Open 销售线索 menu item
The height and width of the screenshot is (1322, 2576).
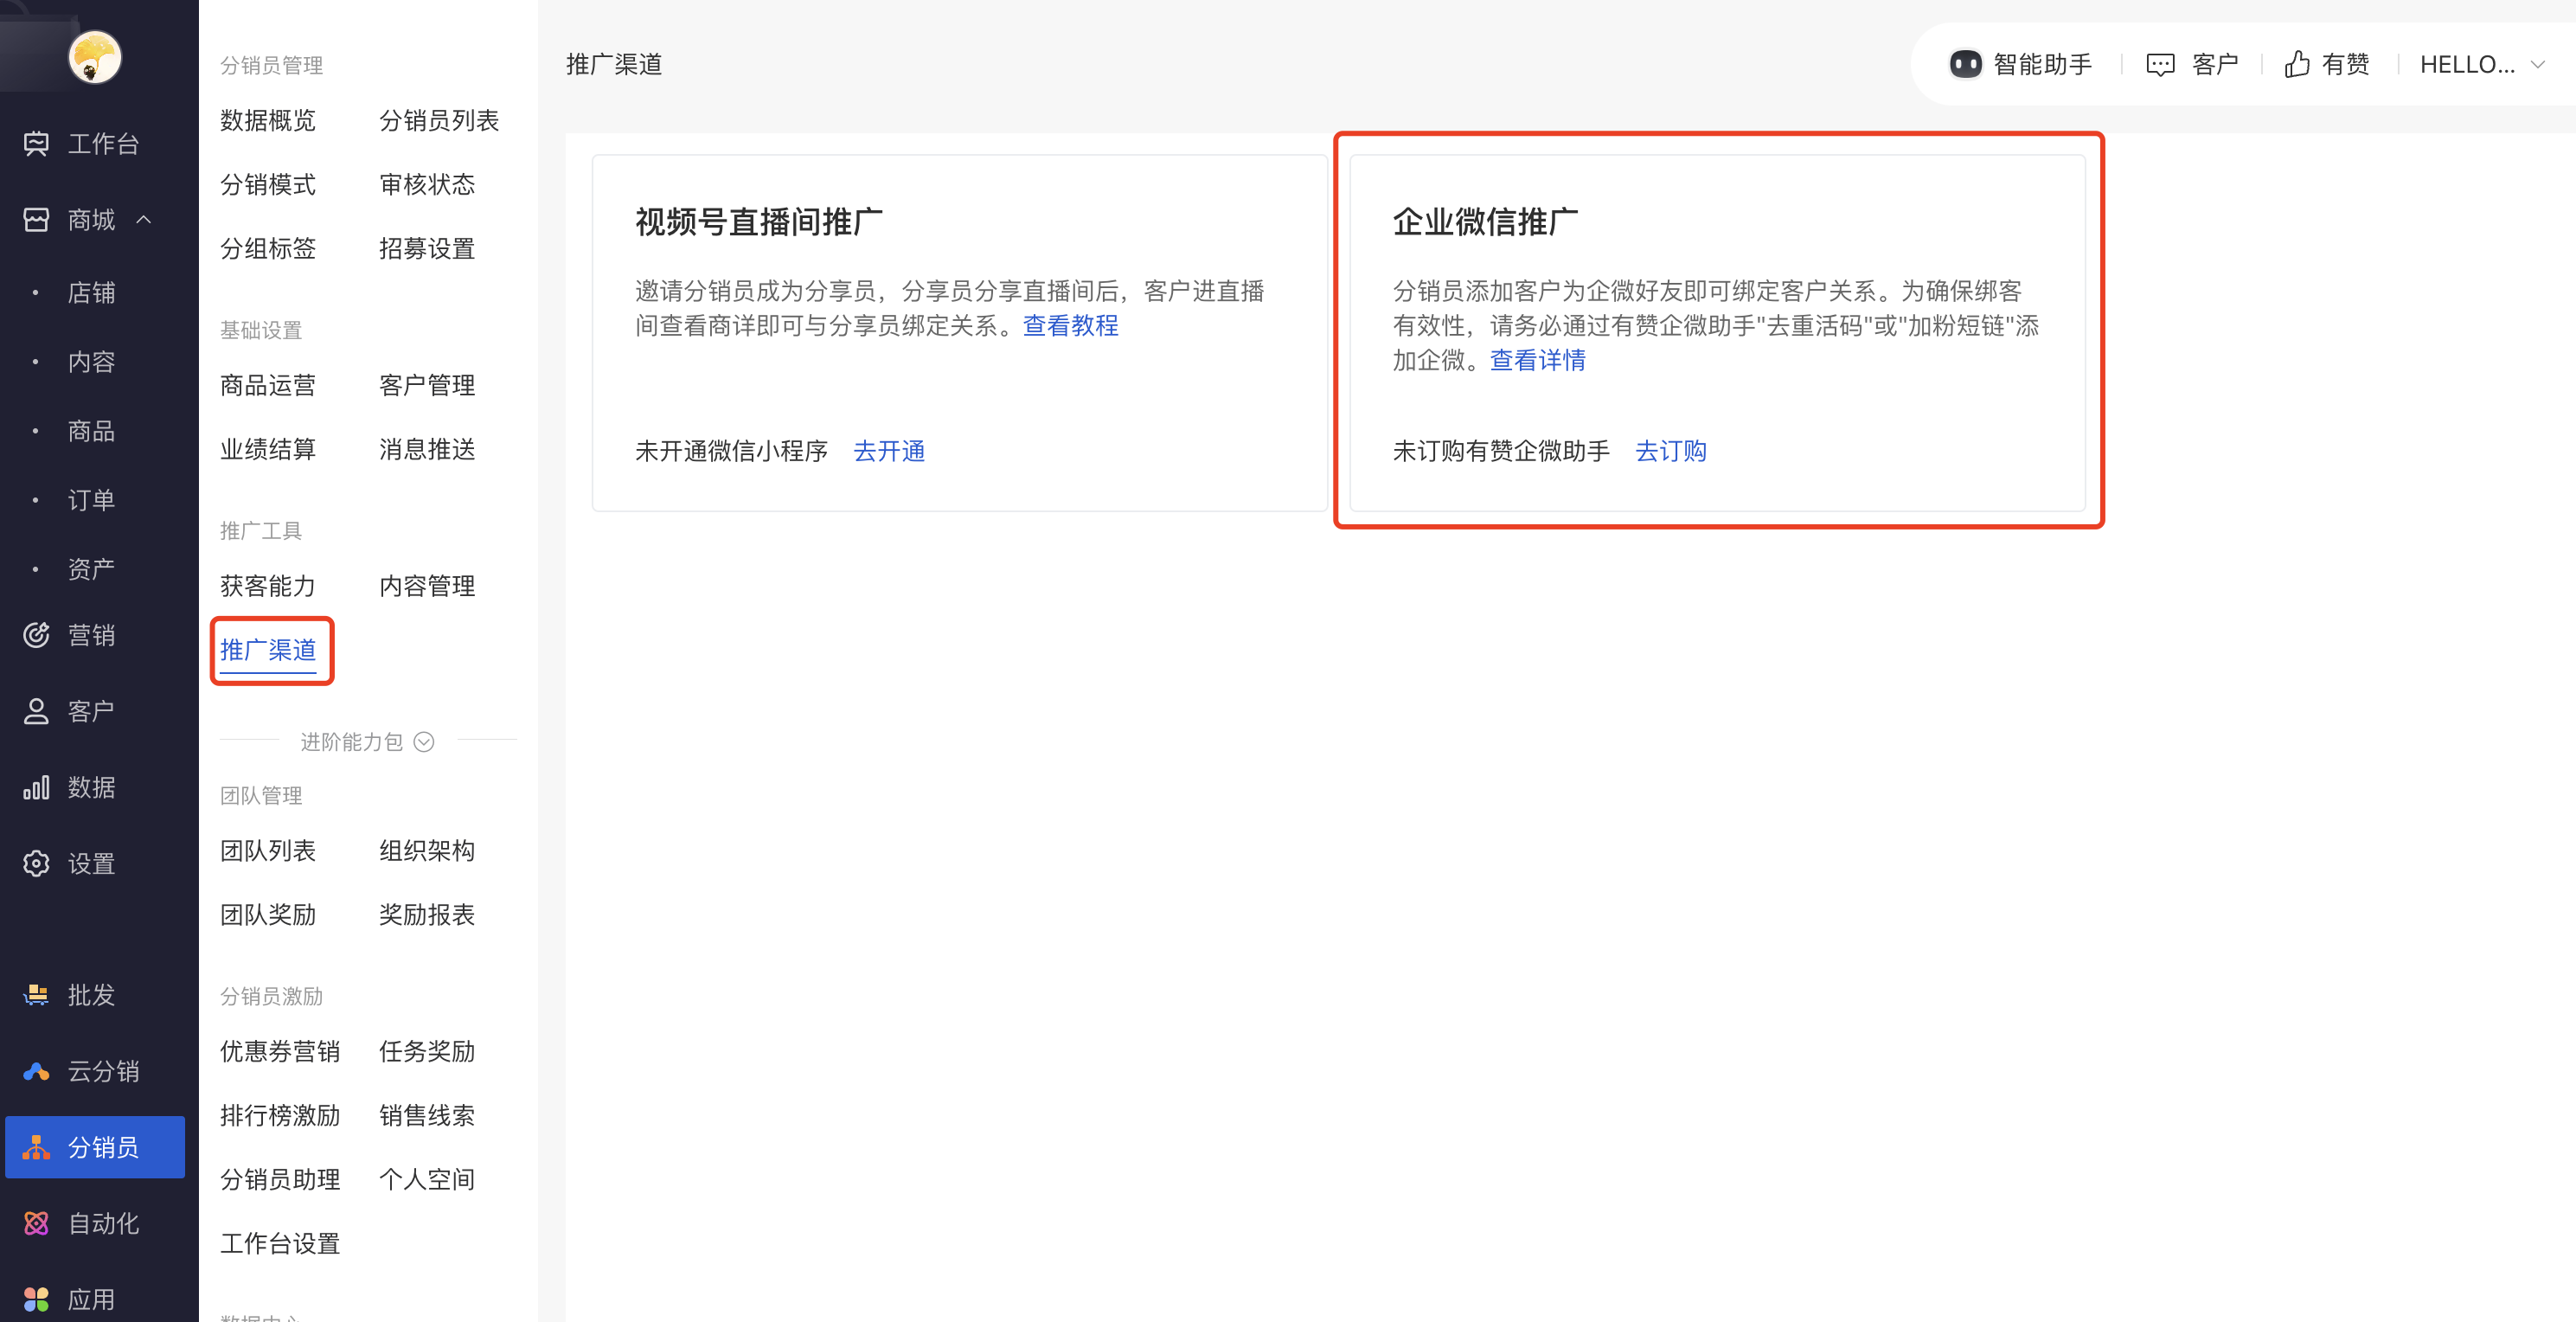(x=427, y=1116)
